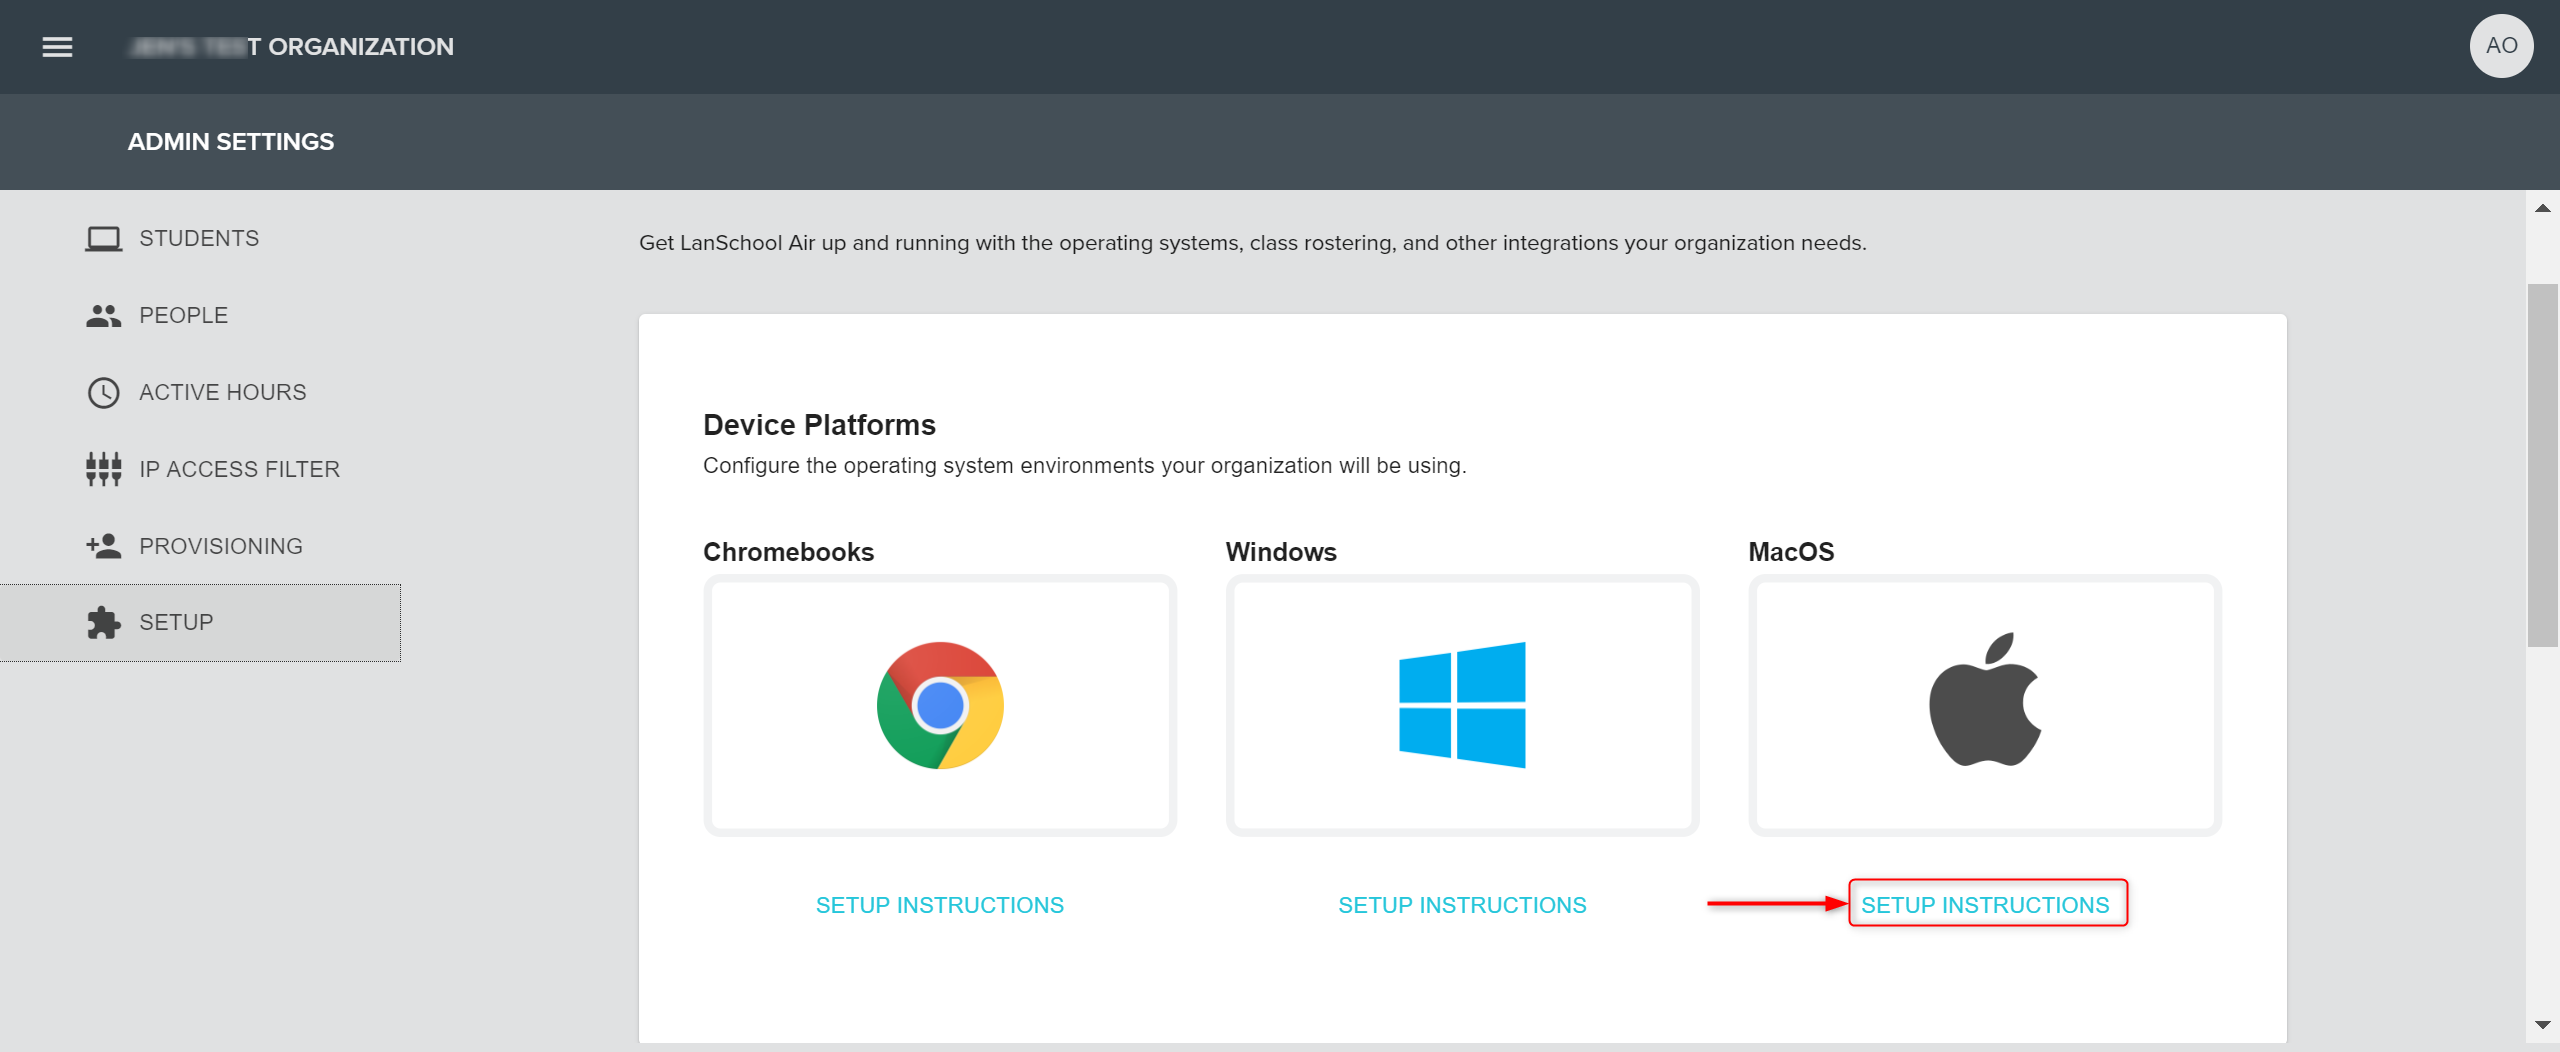This screenshot has width=2560, height=1052.
Task: Open Chromebooks Setup Instructions link
Action: (940, 905)
